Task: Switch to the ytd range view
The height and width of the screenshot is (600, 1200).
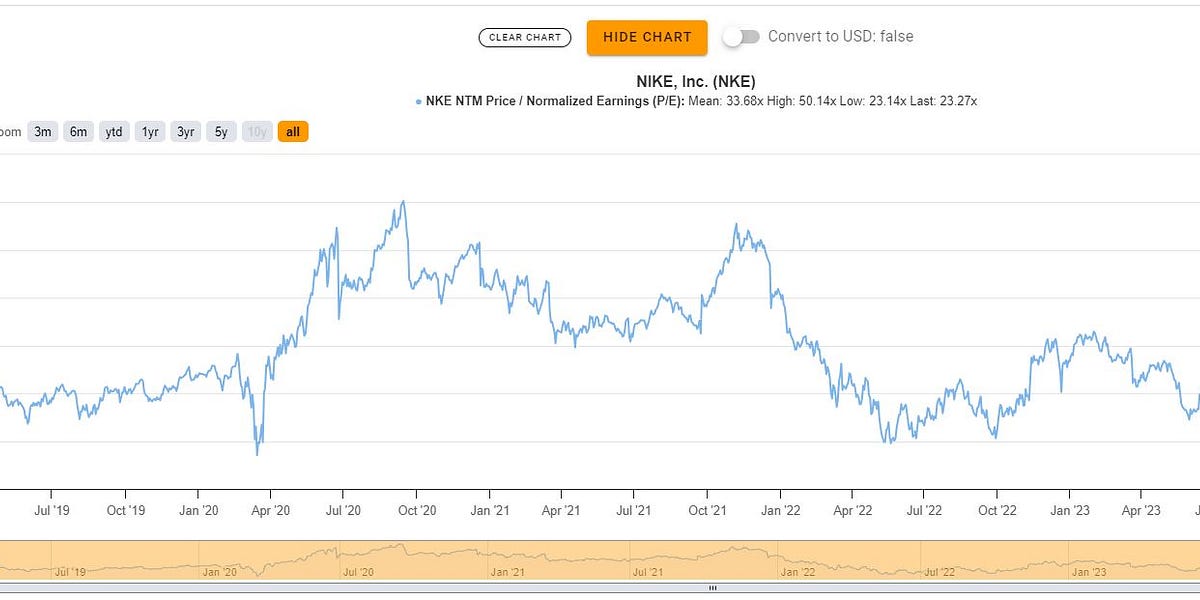Action: click(113, 131)
